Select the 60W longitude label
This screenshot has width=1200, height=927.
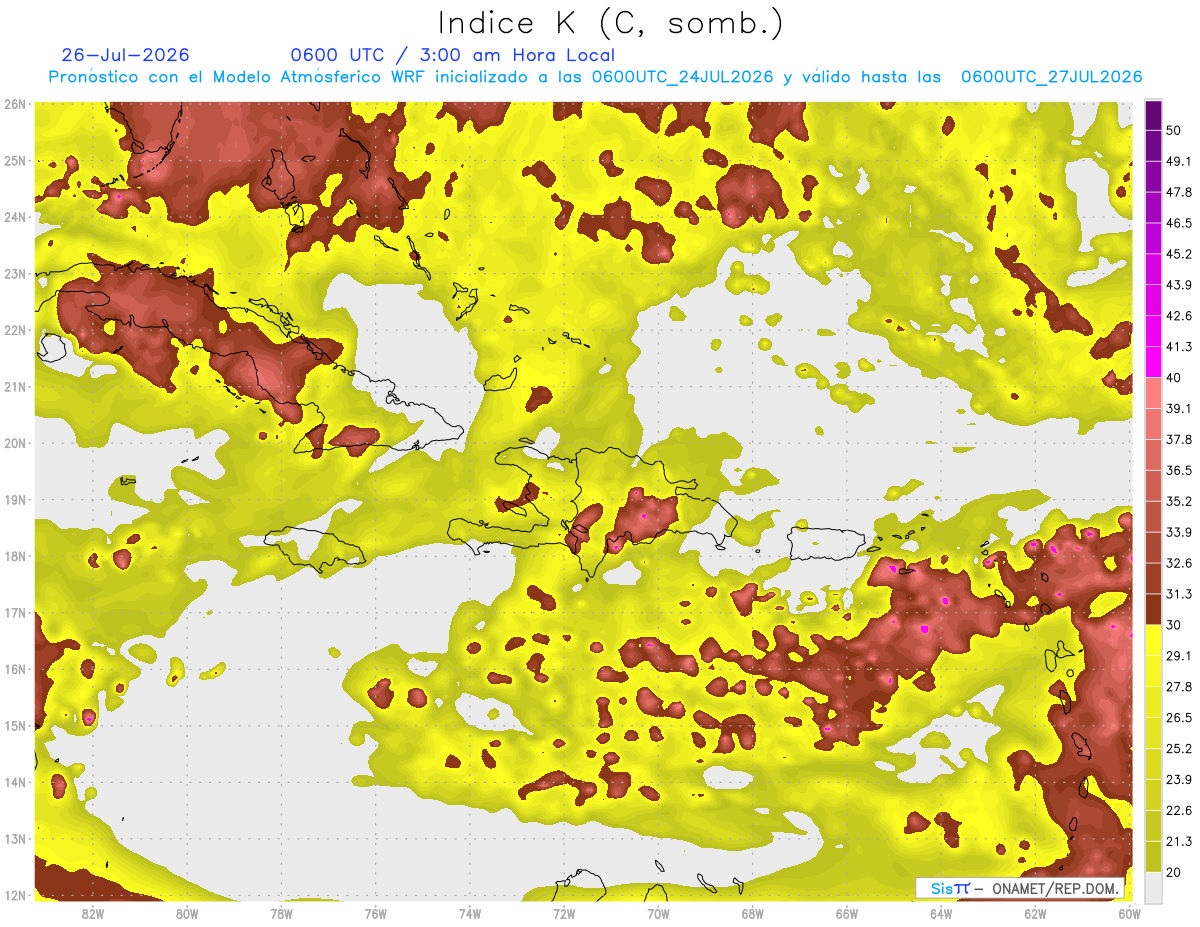(x=1129, y=913)
